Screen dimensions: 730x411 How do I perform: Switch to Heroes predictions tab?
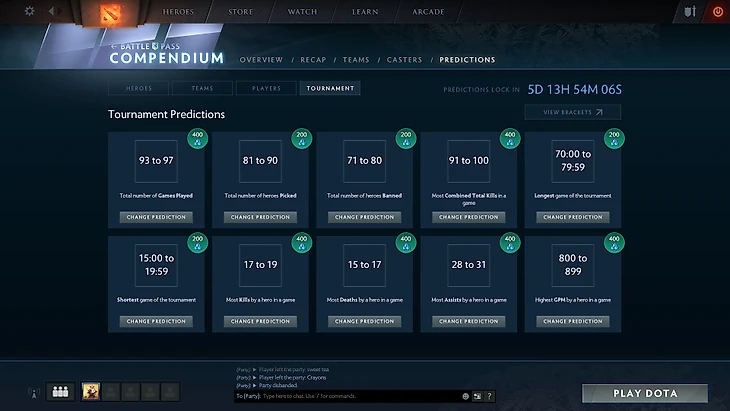click(x=138, y=88)
